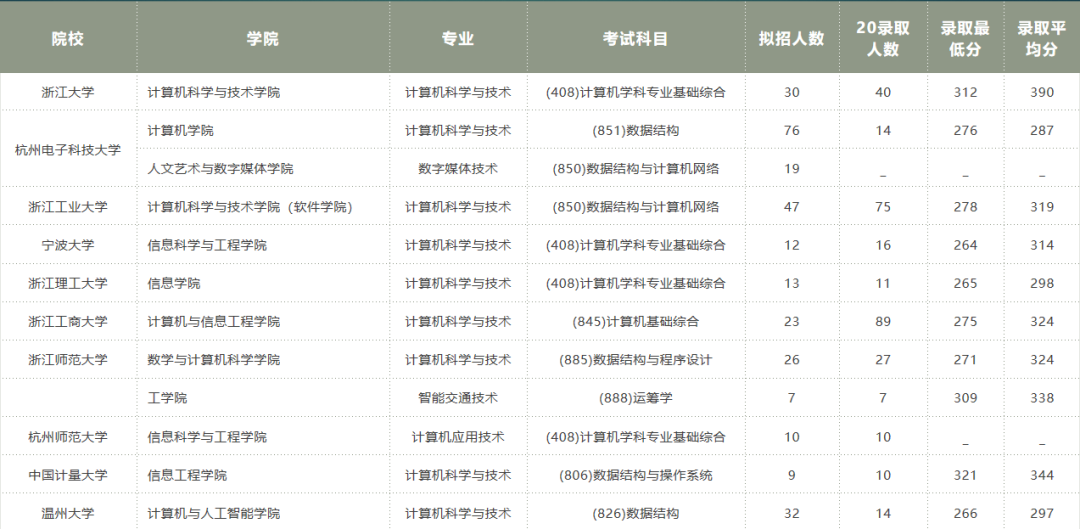This screenshot has width=1080, height=529.
Task: Select the 中国计量大学 cell
Action: click(68, 475)
